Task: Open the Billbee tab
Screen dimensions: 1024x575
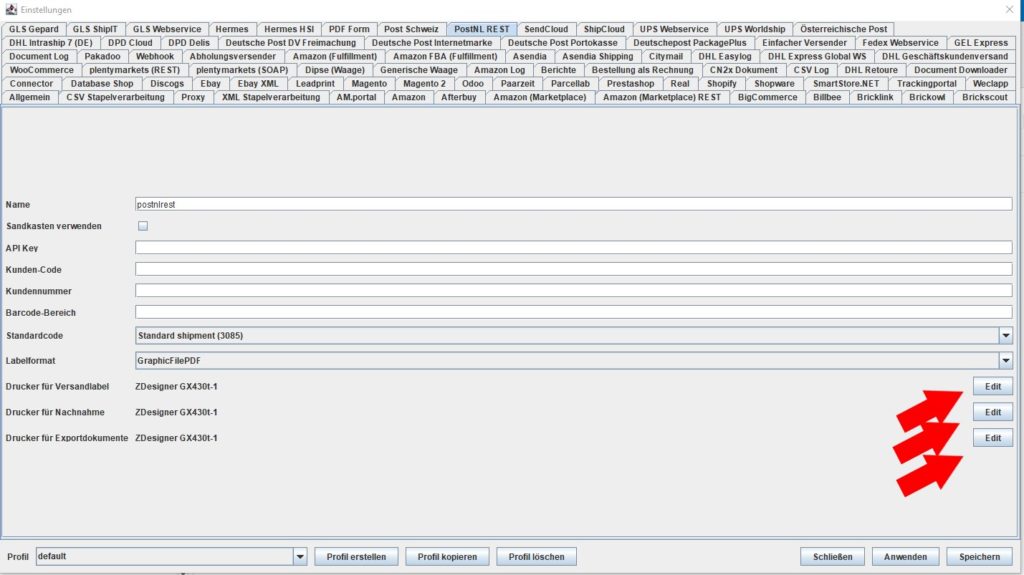Action: click(827, 97)
